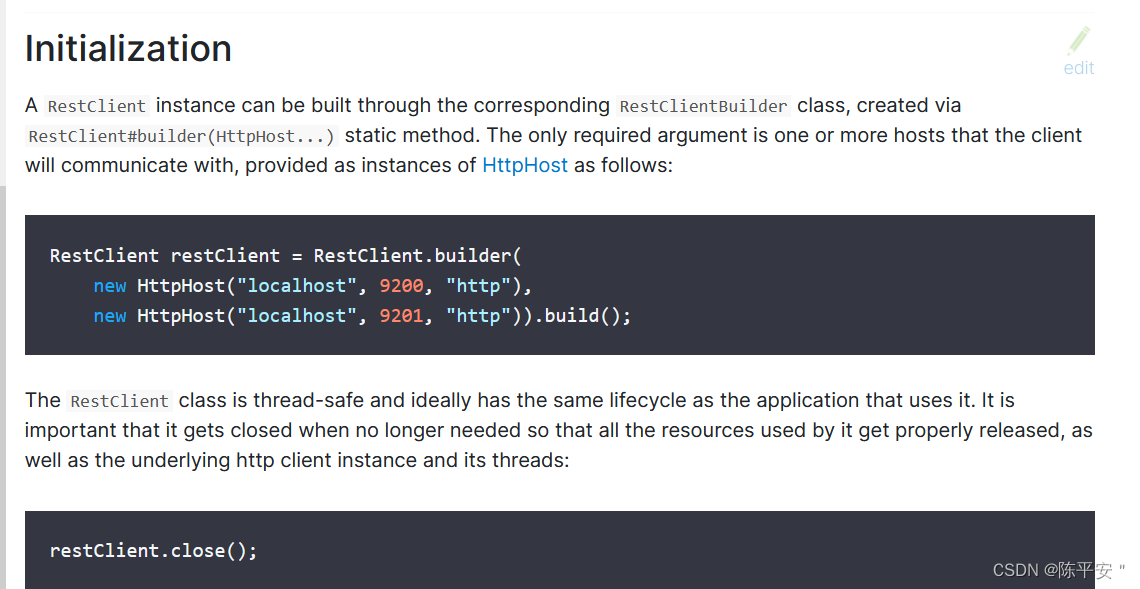Click the 9201 port number in the code
This screenshot has width=1140, height=589.
tap(401, 316)
